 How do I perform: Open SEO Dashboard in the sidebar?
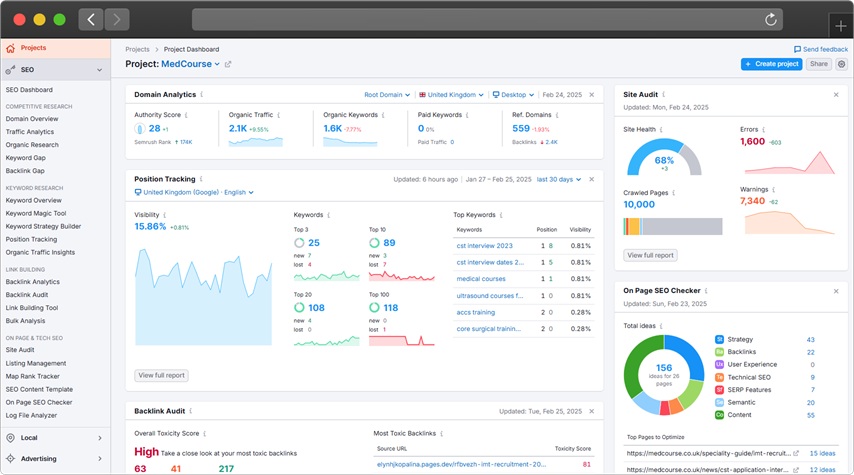point(29,90)
